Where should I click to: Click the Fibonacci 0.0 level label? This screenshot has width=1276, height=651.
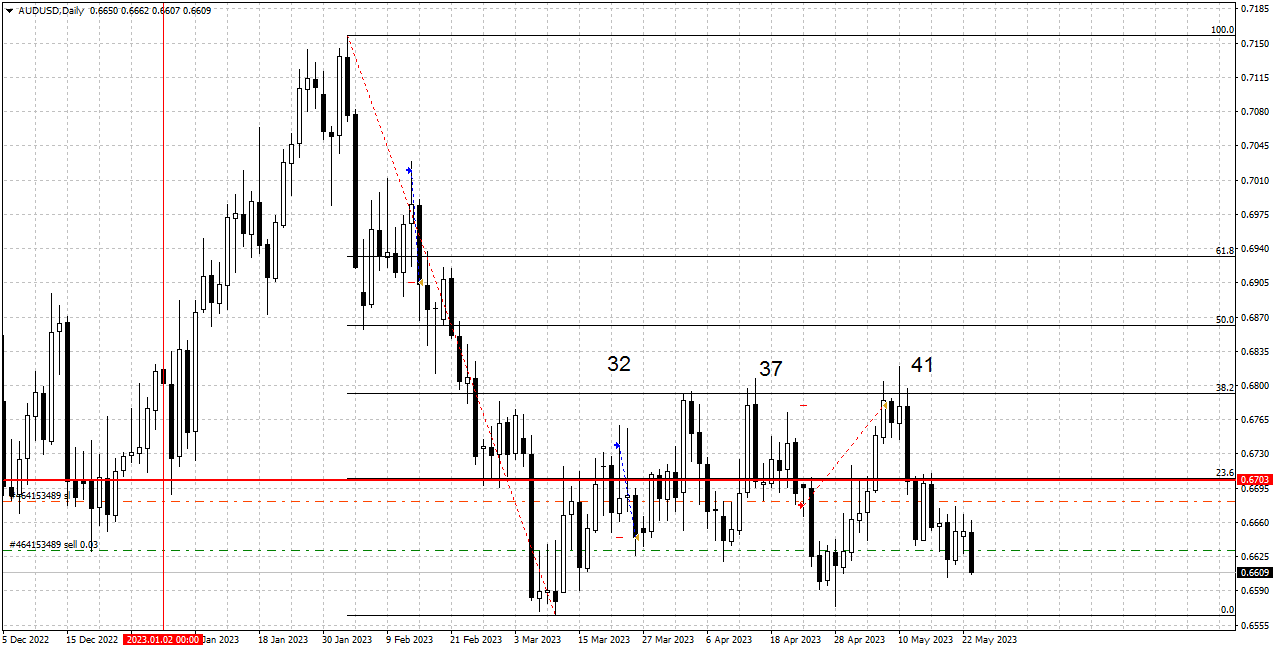(1227, 609)
